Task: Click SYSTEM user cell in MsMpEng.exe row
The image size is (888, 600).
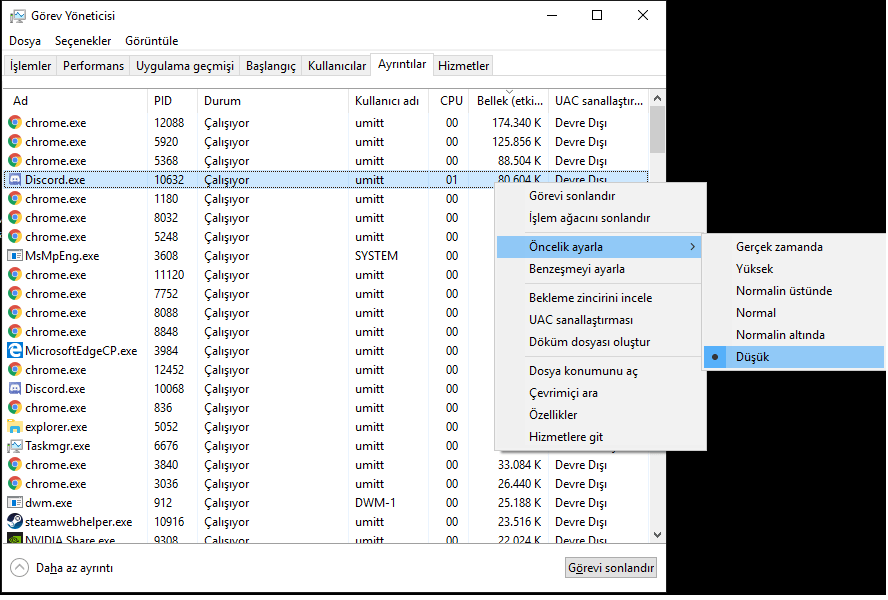Action: (376, 256)
